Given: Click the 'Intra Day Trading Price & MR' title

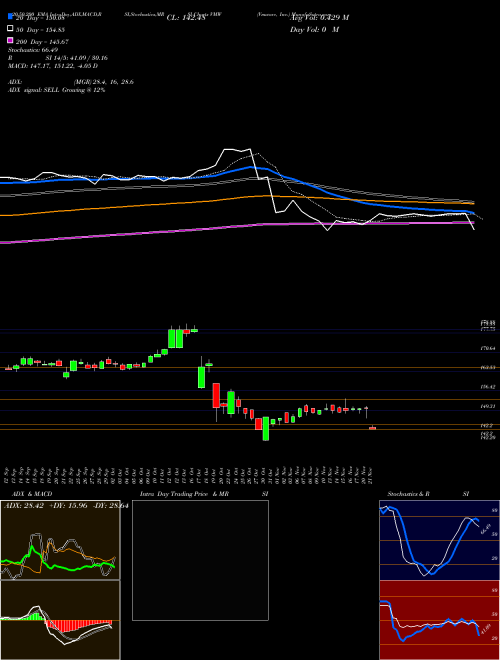Looking at the screenshot, I should [x=184, y=494].
